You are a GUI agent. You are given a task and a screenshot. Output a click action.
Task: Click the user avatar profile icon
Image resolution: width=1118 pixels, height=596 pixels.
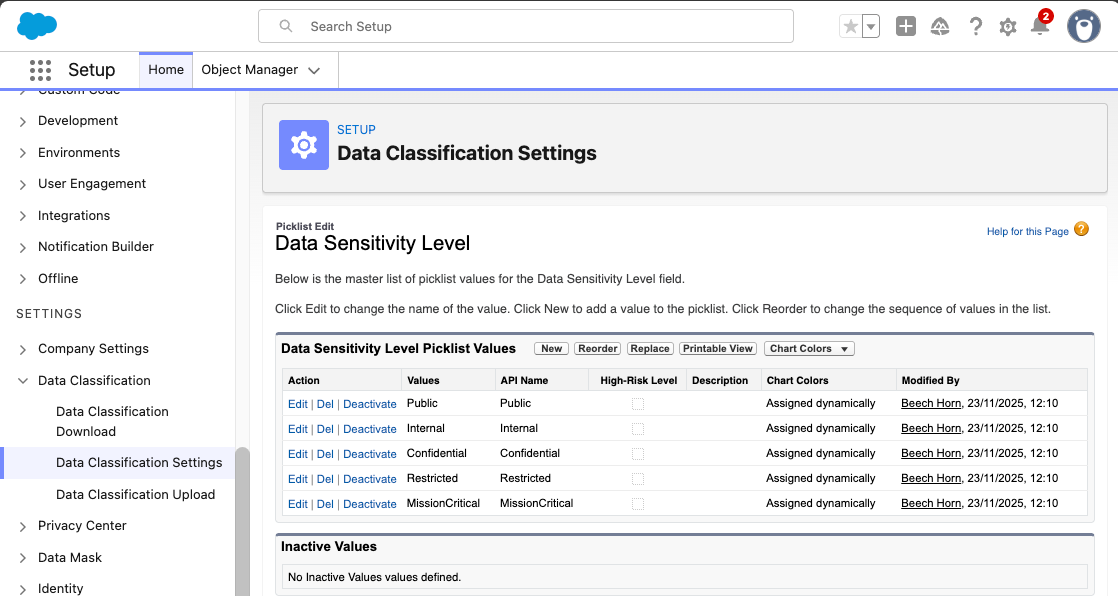coord(1083,26)
